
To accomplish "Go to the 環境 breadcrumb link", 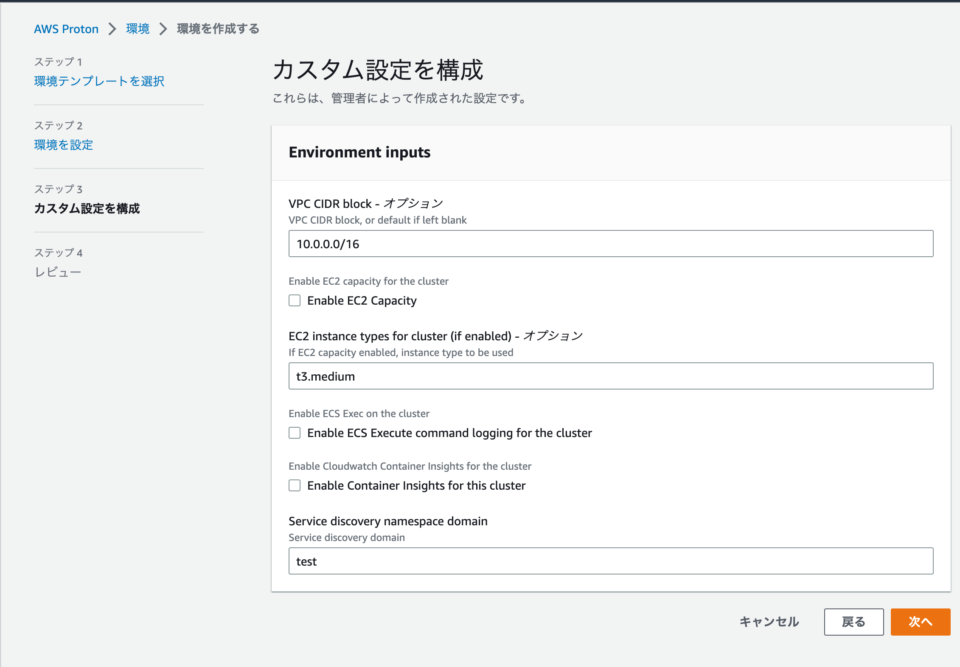I will [138, 29].
